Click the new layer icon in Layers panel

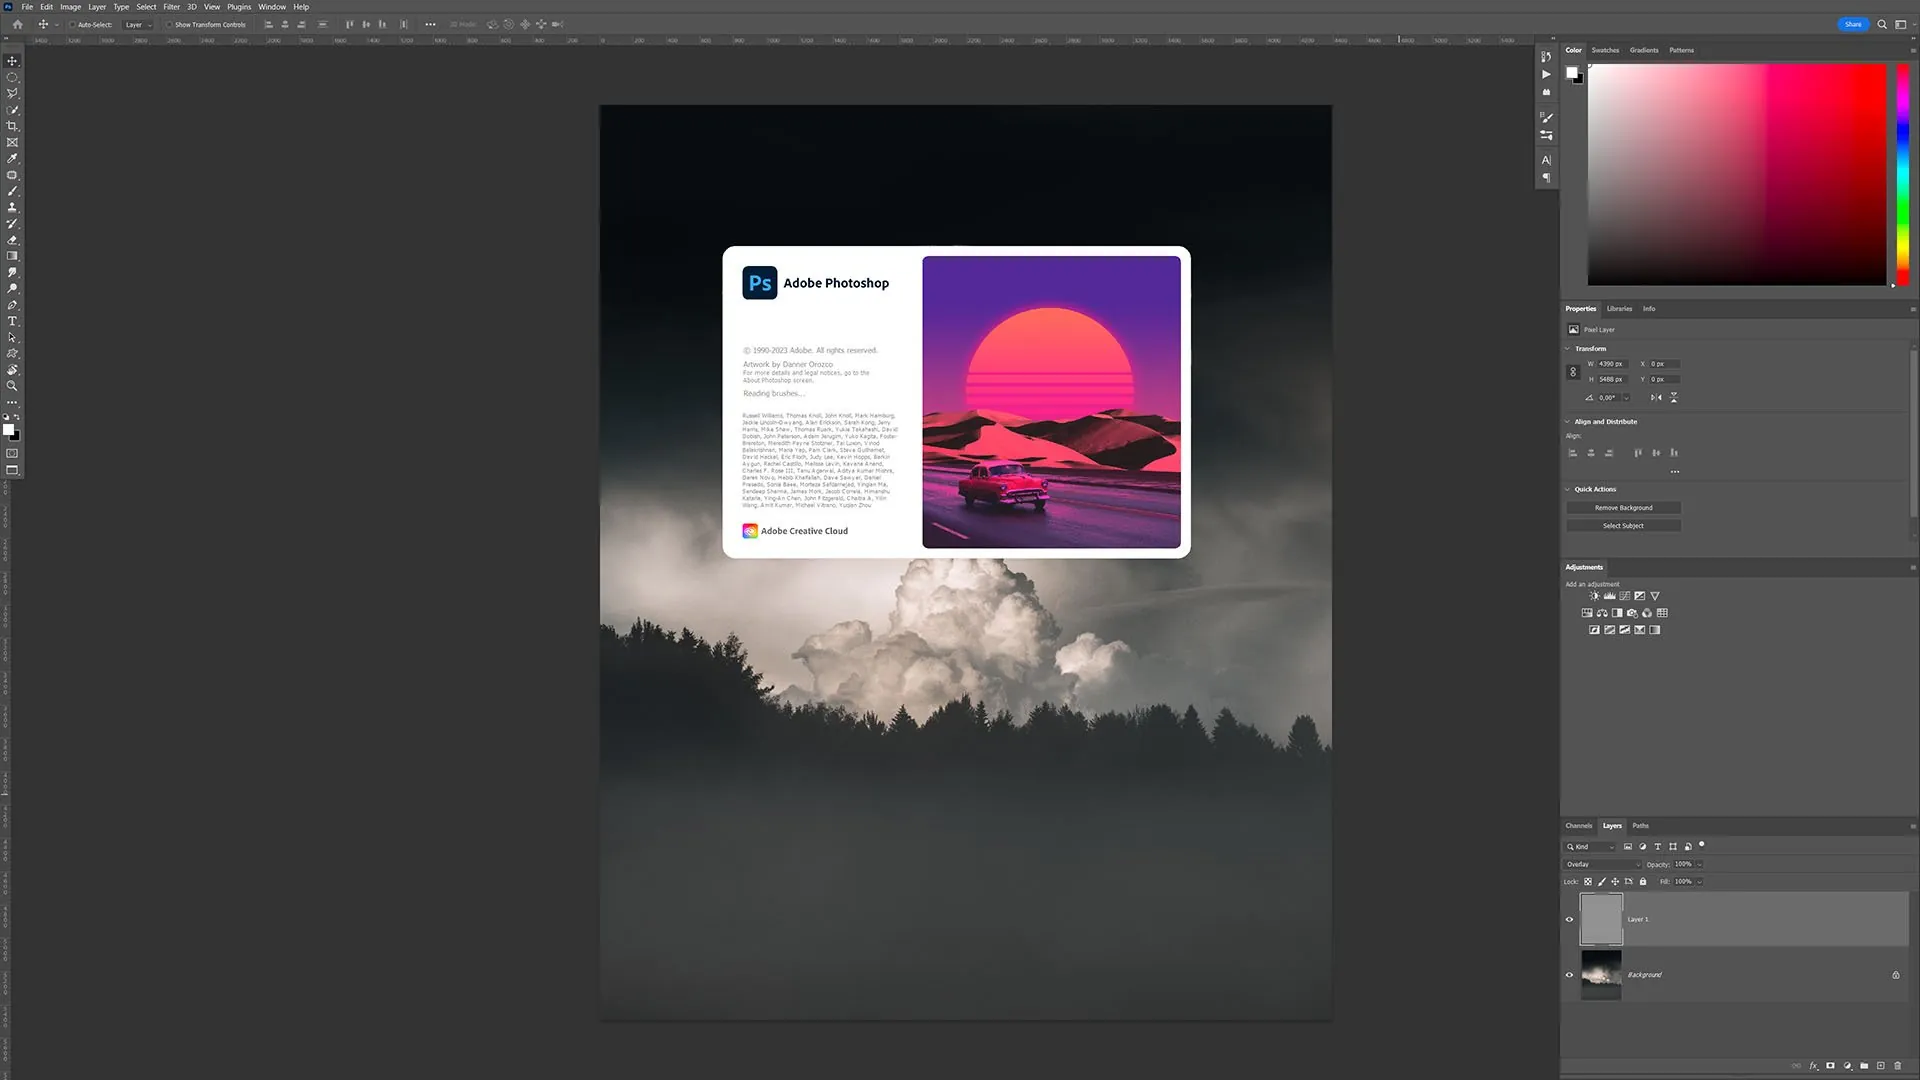[1880, 1066]
